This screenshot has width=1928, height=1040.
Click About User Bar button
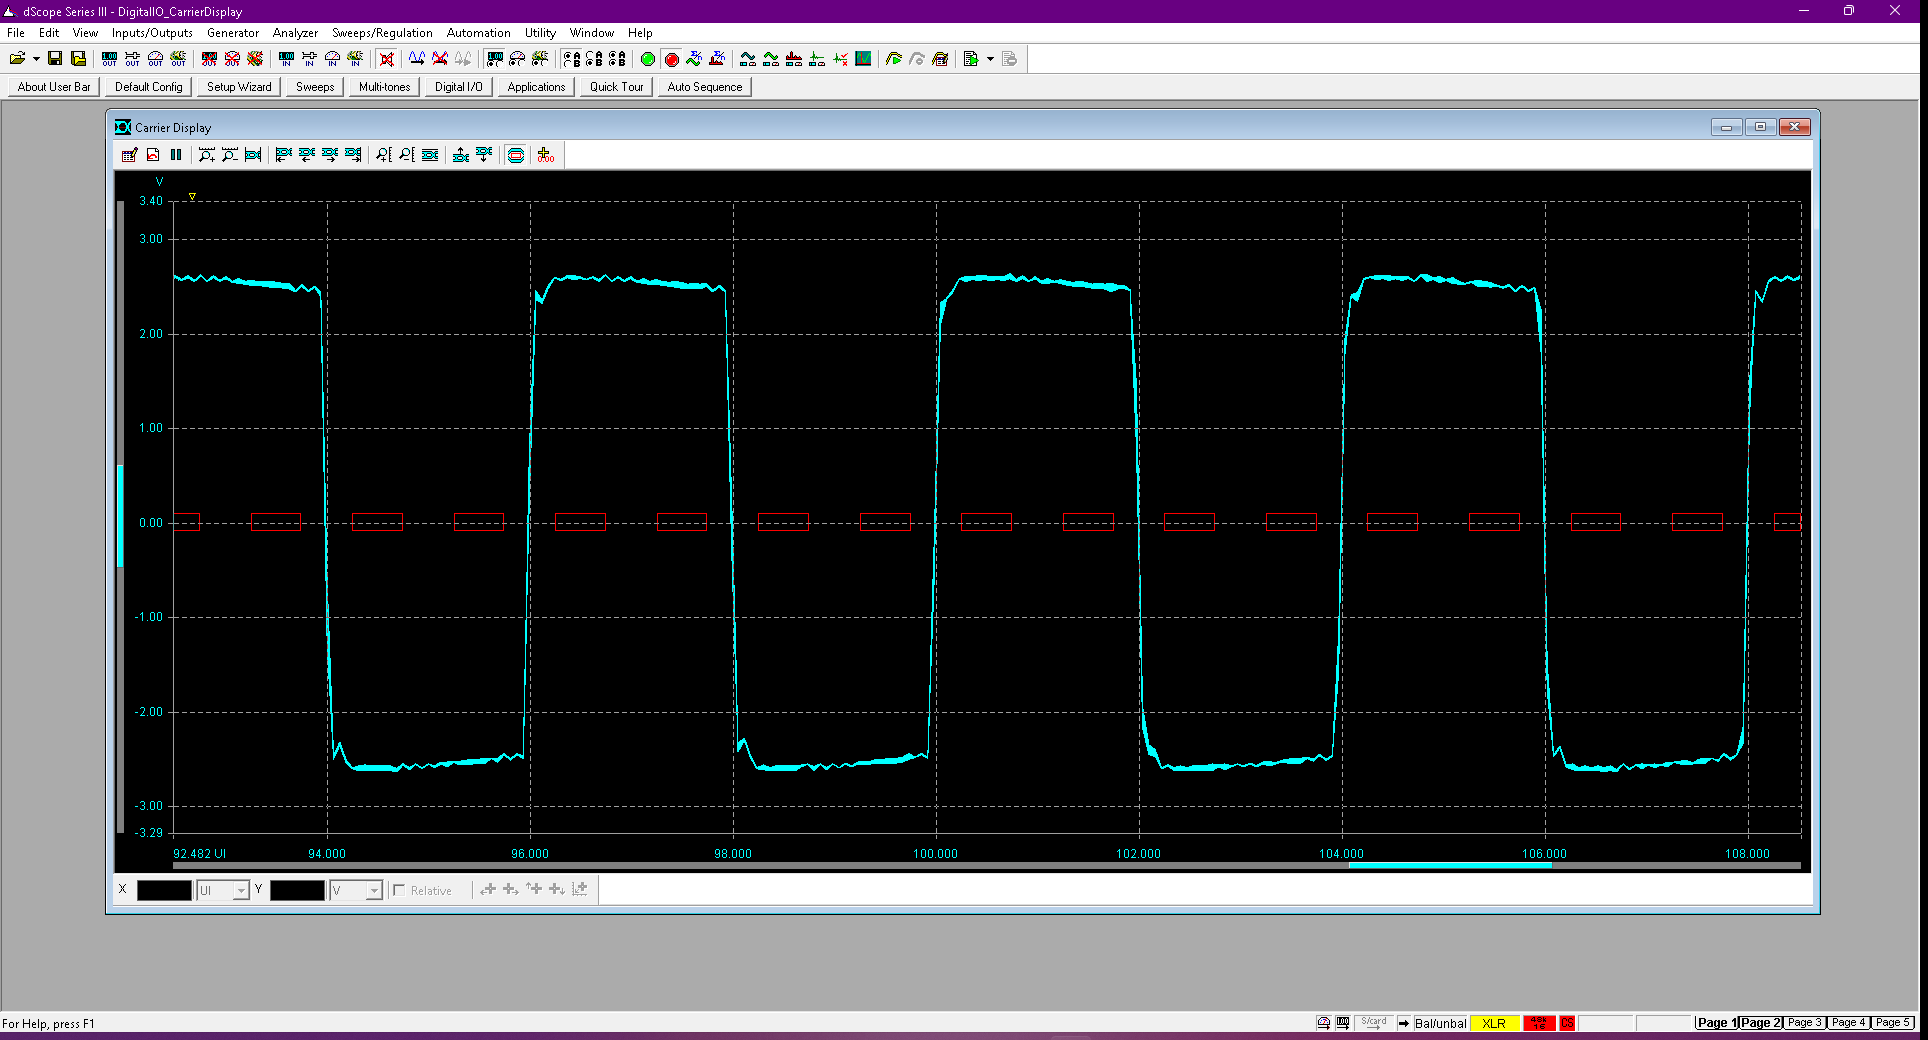point(54,87)
